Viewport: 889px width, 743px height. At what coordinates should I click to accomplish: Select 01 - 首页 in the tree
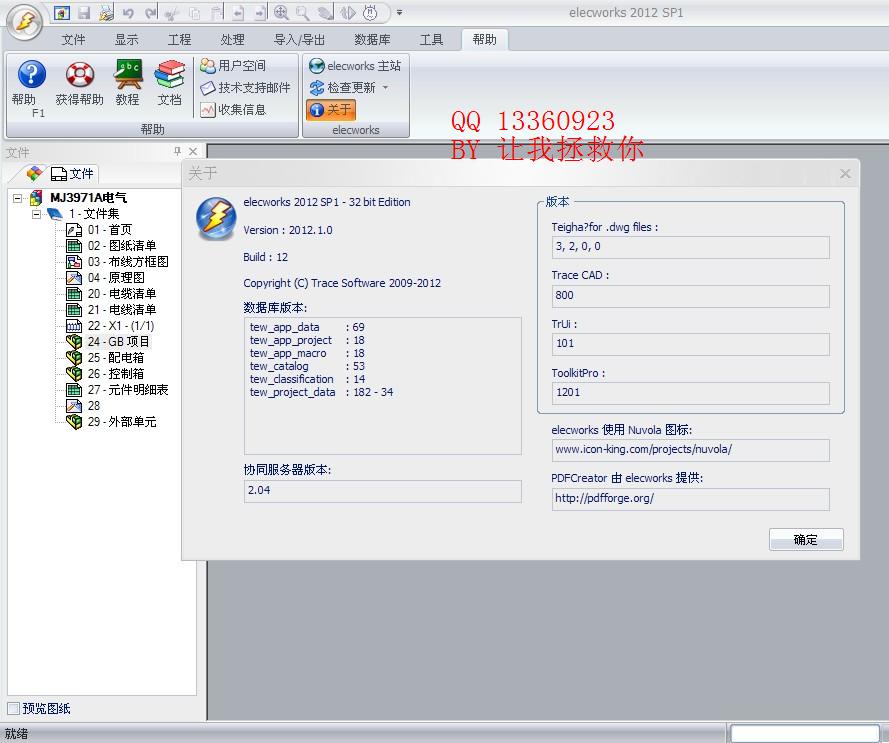110,230
